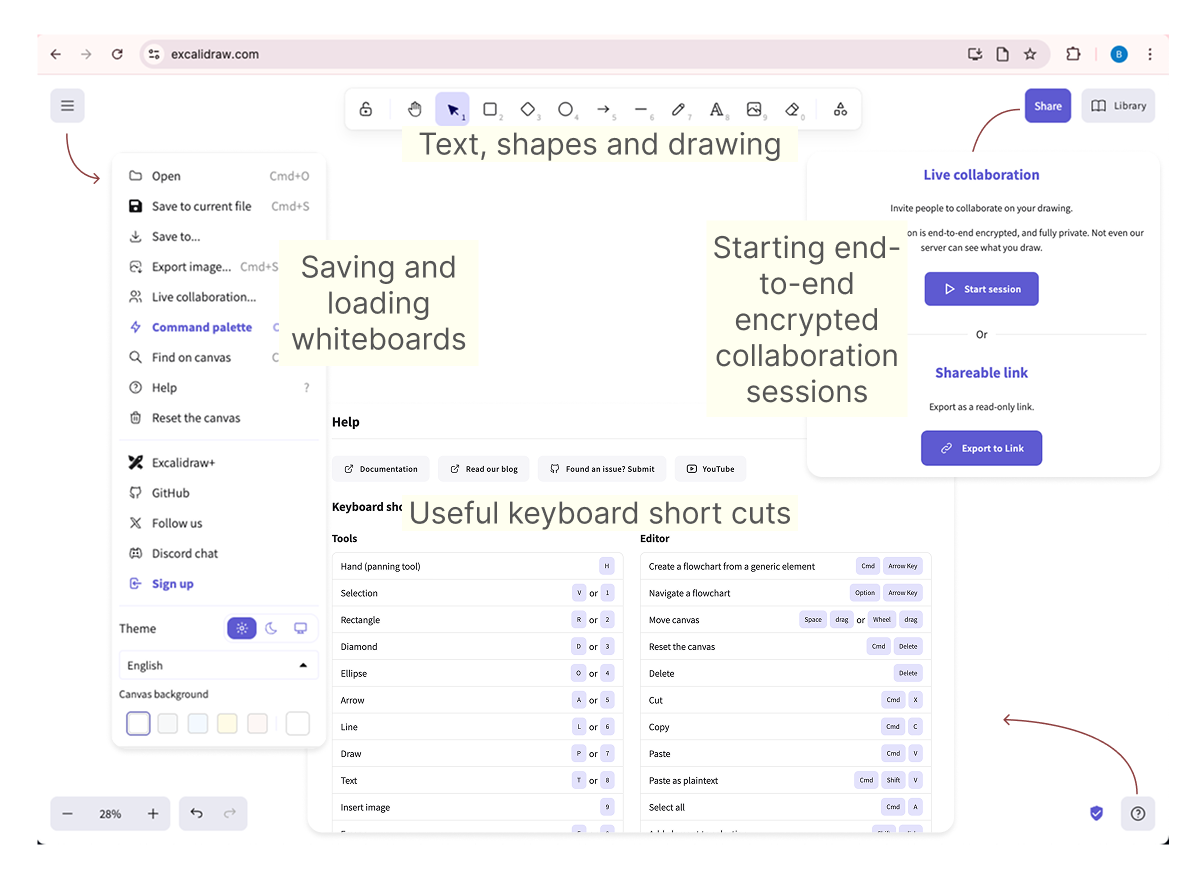The height and width of the screenshot is (879, 1200).
Task: Pick the light yellow canvas background swatch
Action: [x=228, y=723]
